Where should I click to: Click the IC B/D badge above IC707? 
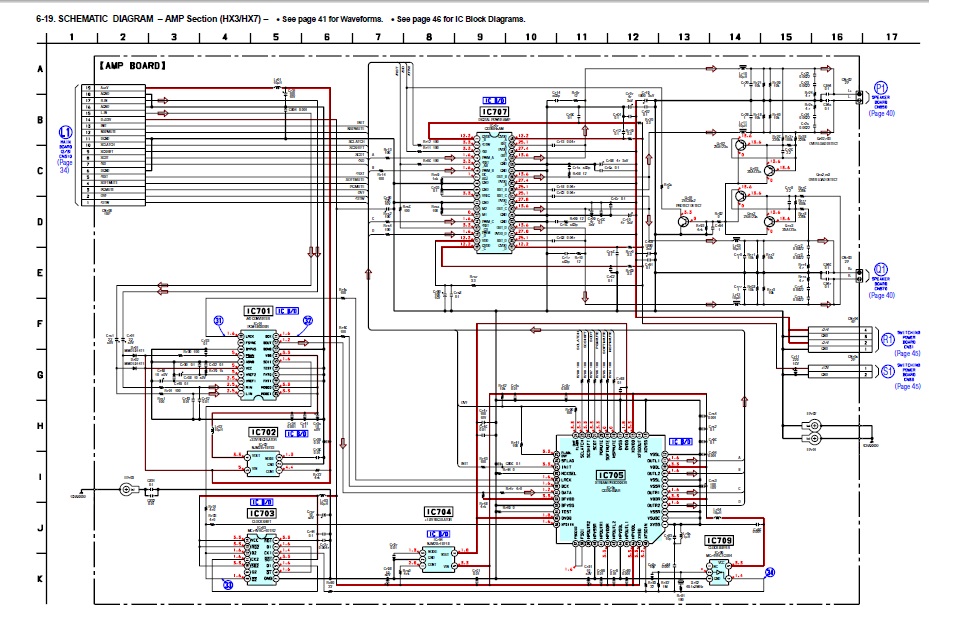tap(495, 101)
